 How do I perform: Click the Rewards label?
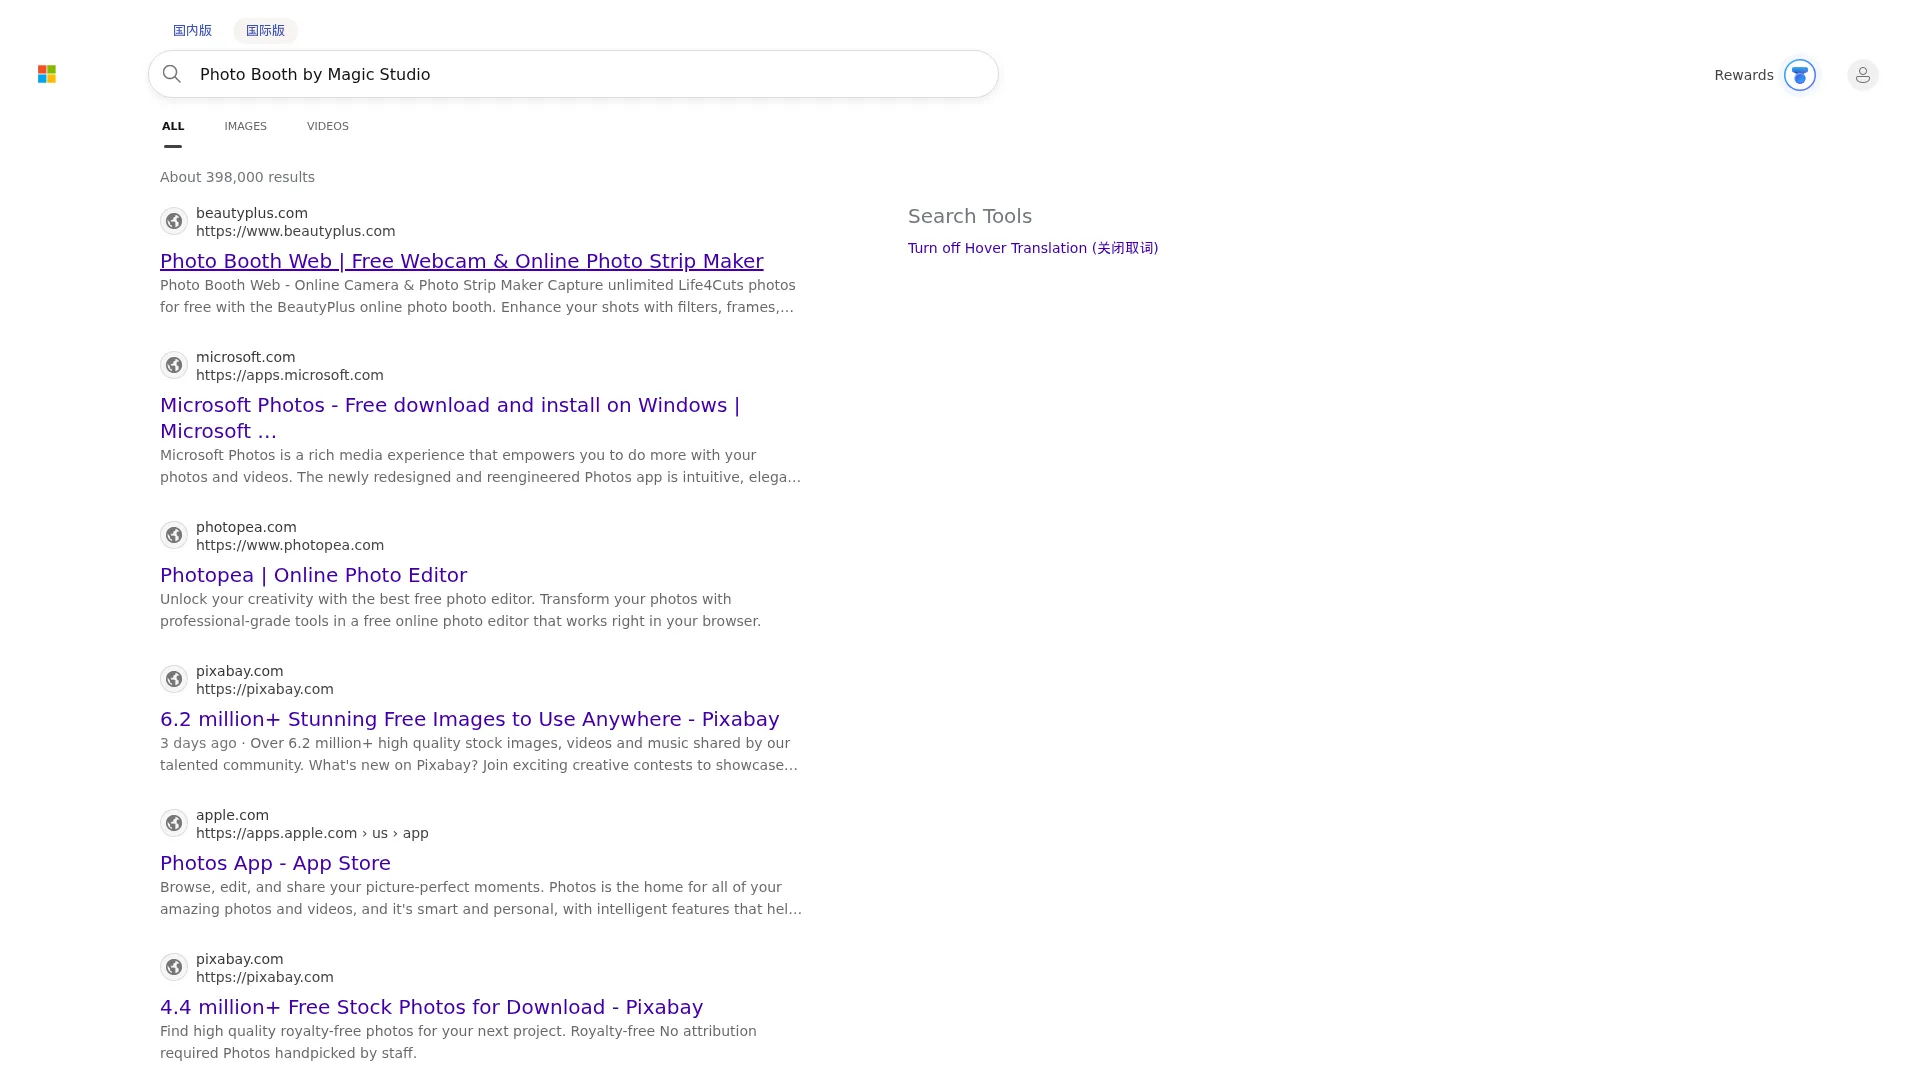1743,75
